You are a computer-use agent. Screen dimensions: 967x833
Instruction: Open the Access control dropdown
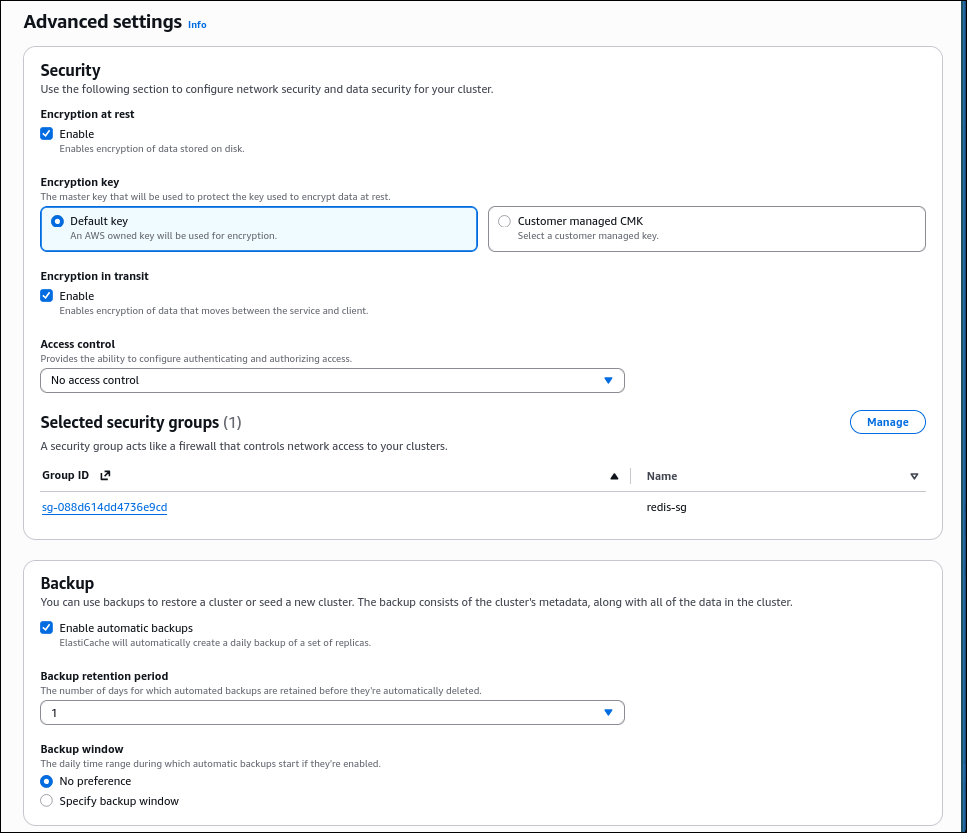pos(332,380)
